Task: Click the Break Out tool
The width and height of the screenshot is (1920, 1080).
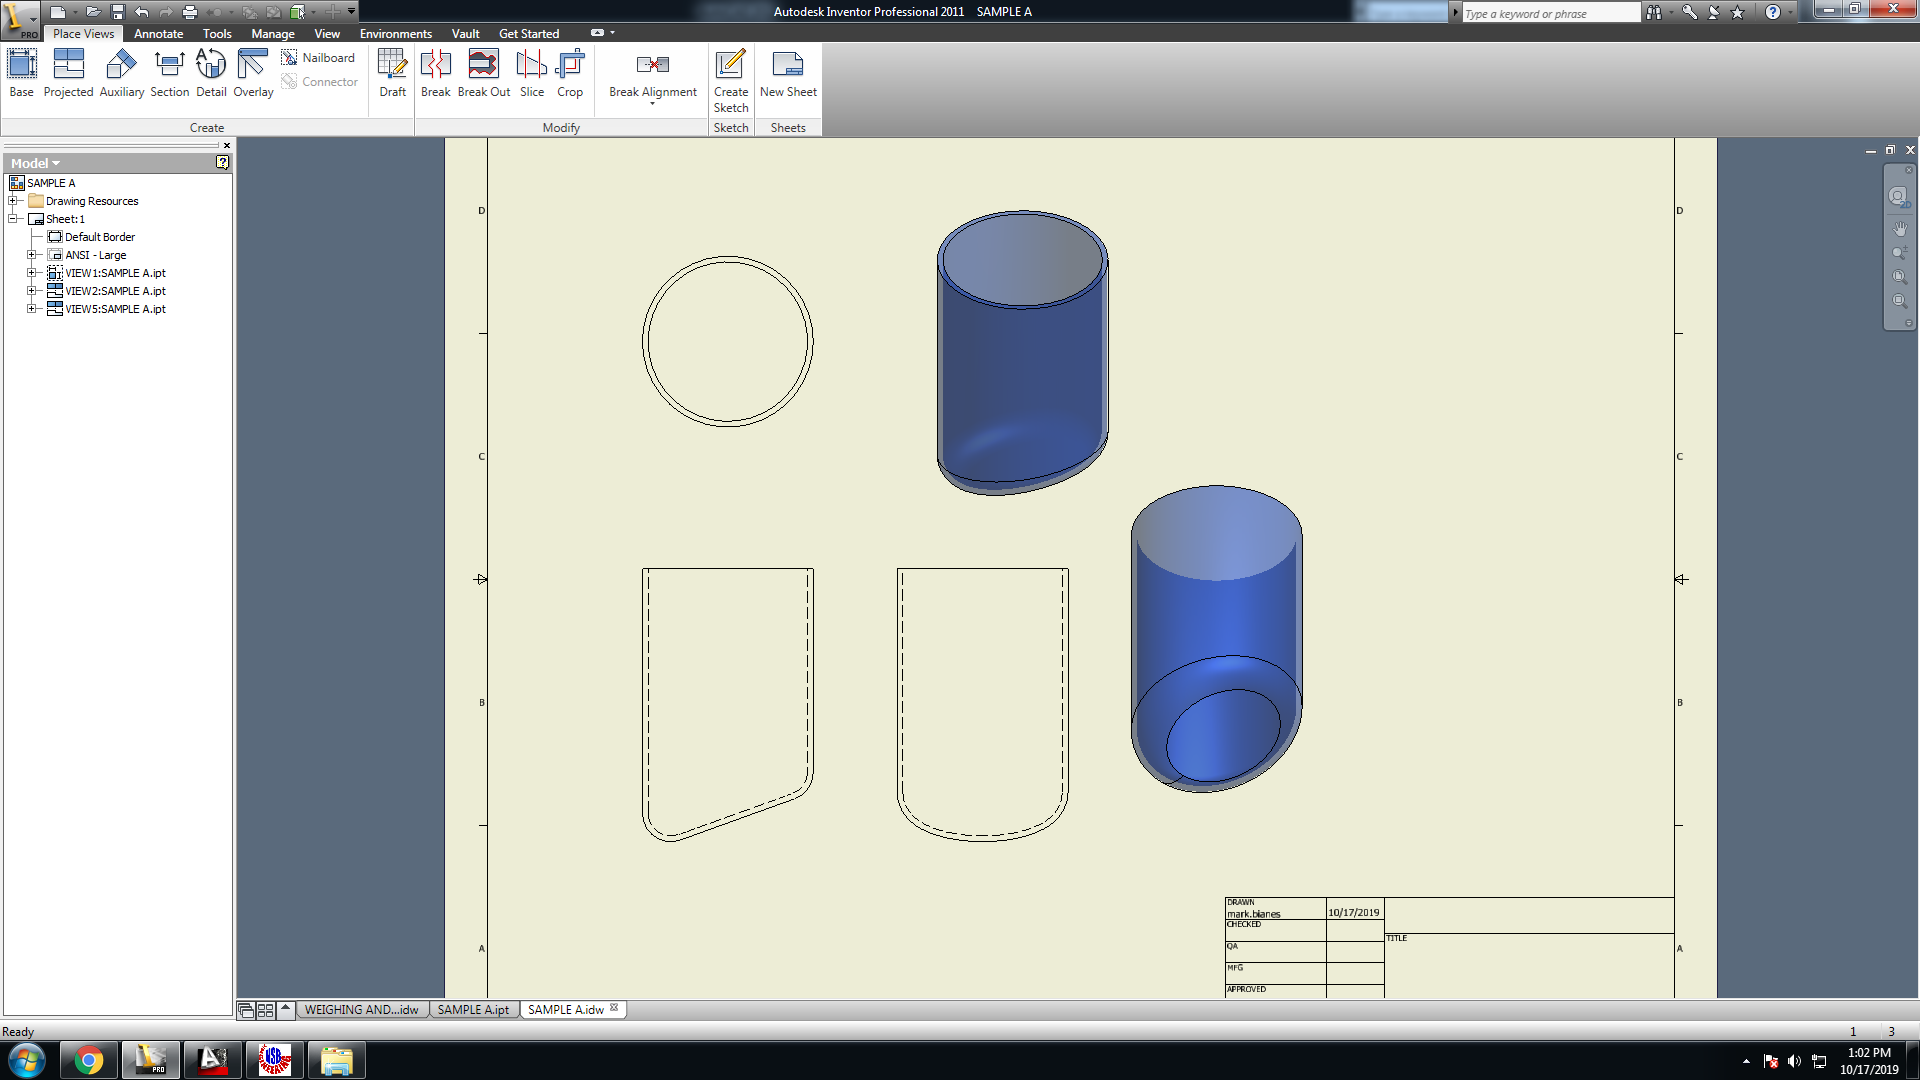Action: click(484, 73)
